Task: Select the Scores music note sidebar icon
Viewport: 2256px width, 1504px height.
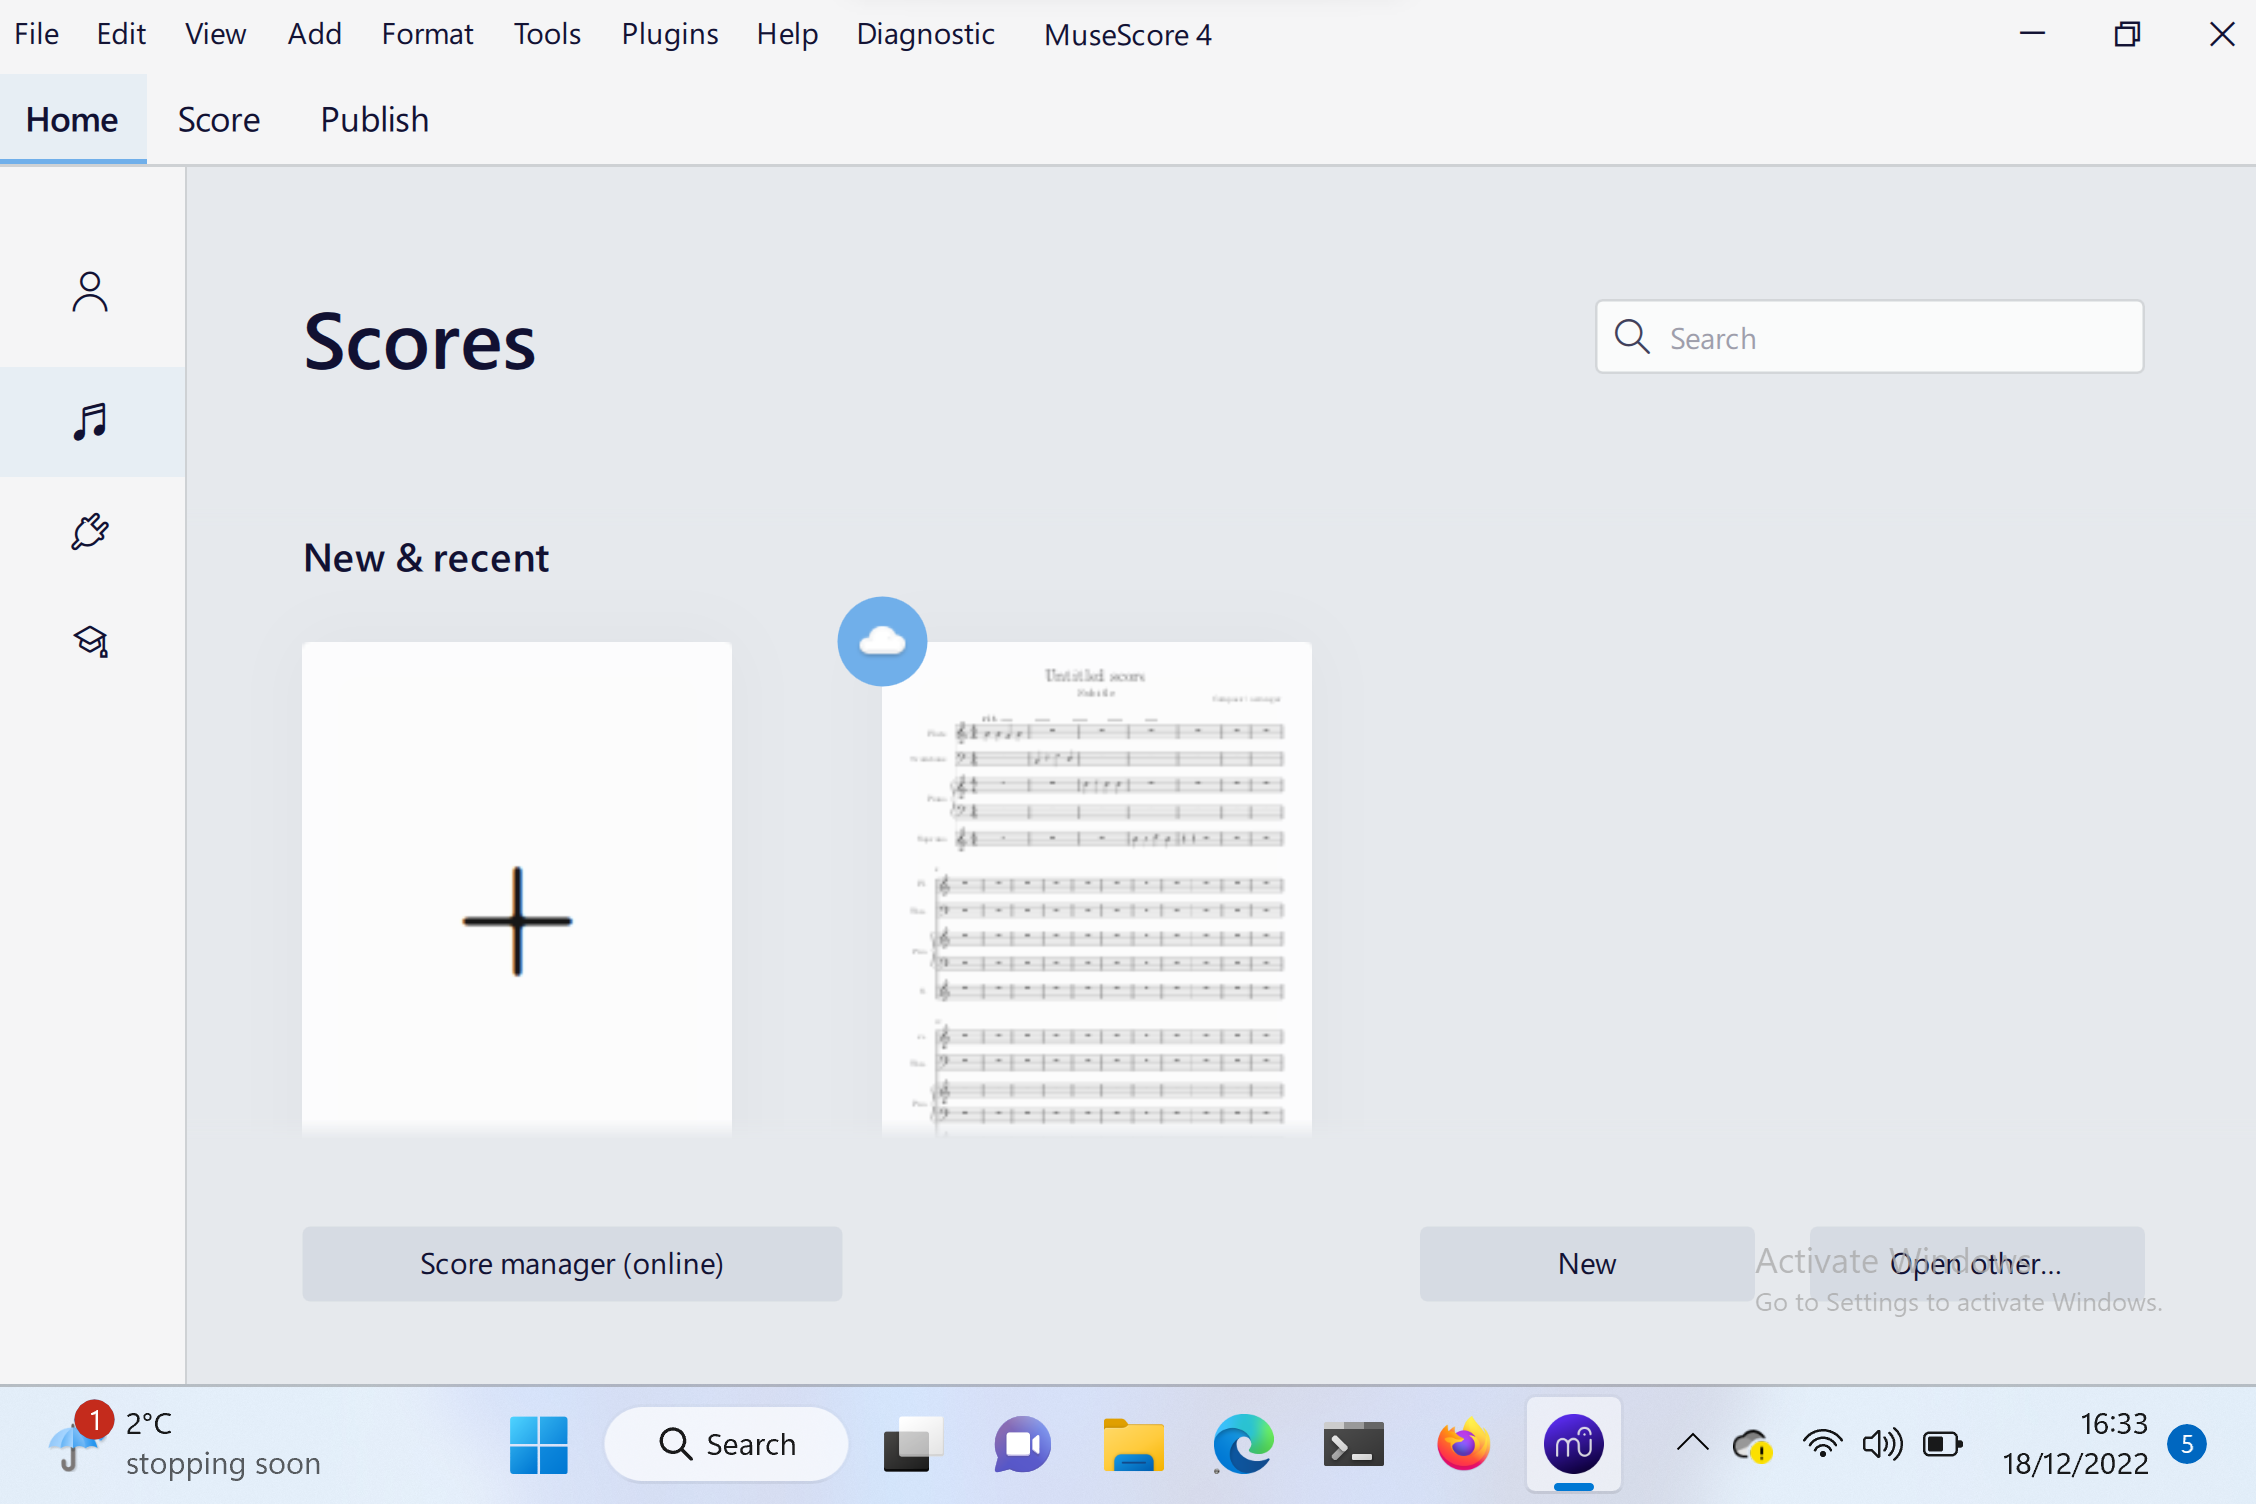Action: point(90,421)
